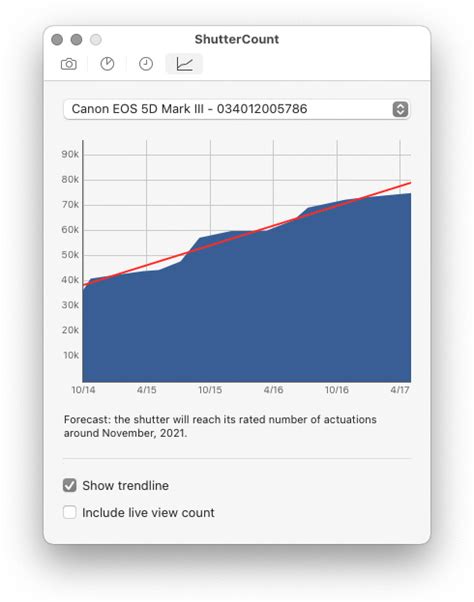
Task: Click the 40k axis label
Action: click(x=70, y=280)
